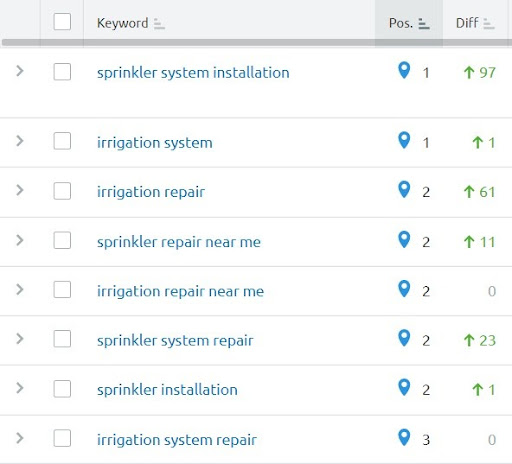Click the sort icon next to Keyword
Screen dimensions: 512x464
click(159, 24)
